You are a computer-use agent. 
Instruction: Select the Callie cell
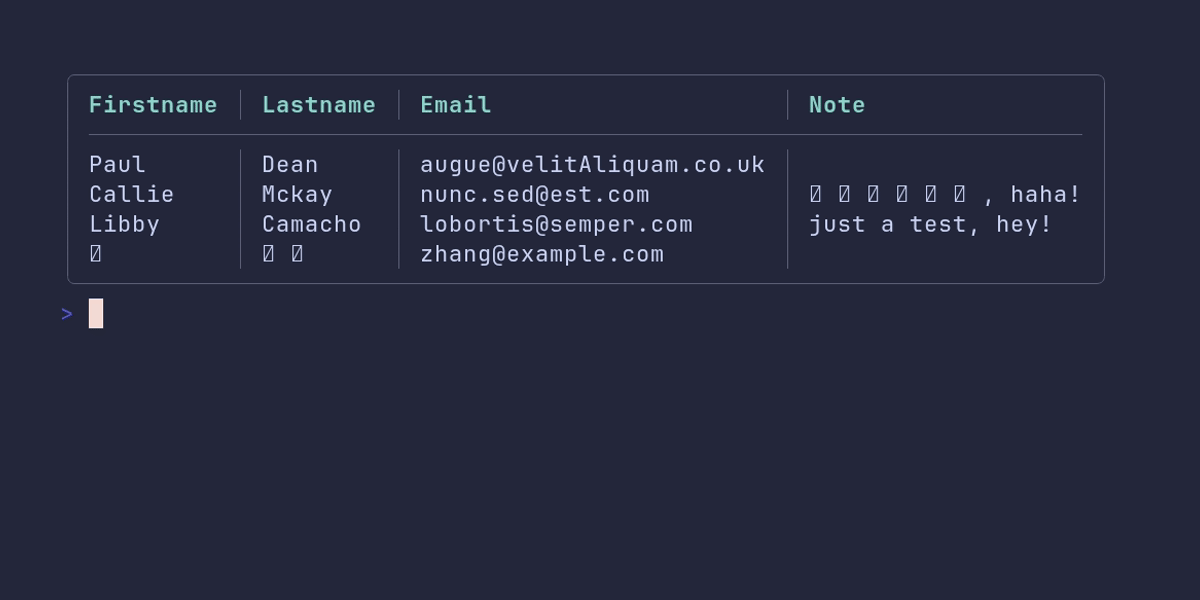tap(132, 194)
